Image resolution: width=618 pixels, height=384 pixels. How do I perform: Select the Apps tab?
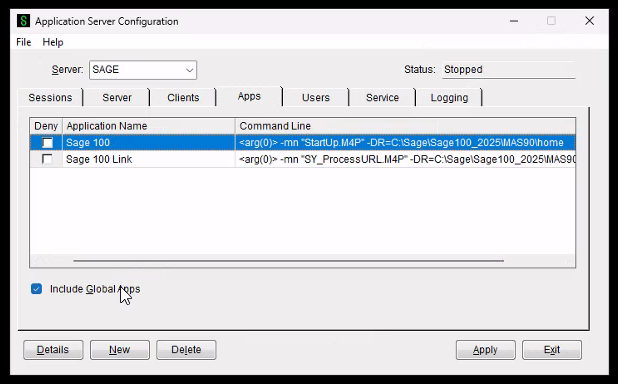[x=249, y=96]
